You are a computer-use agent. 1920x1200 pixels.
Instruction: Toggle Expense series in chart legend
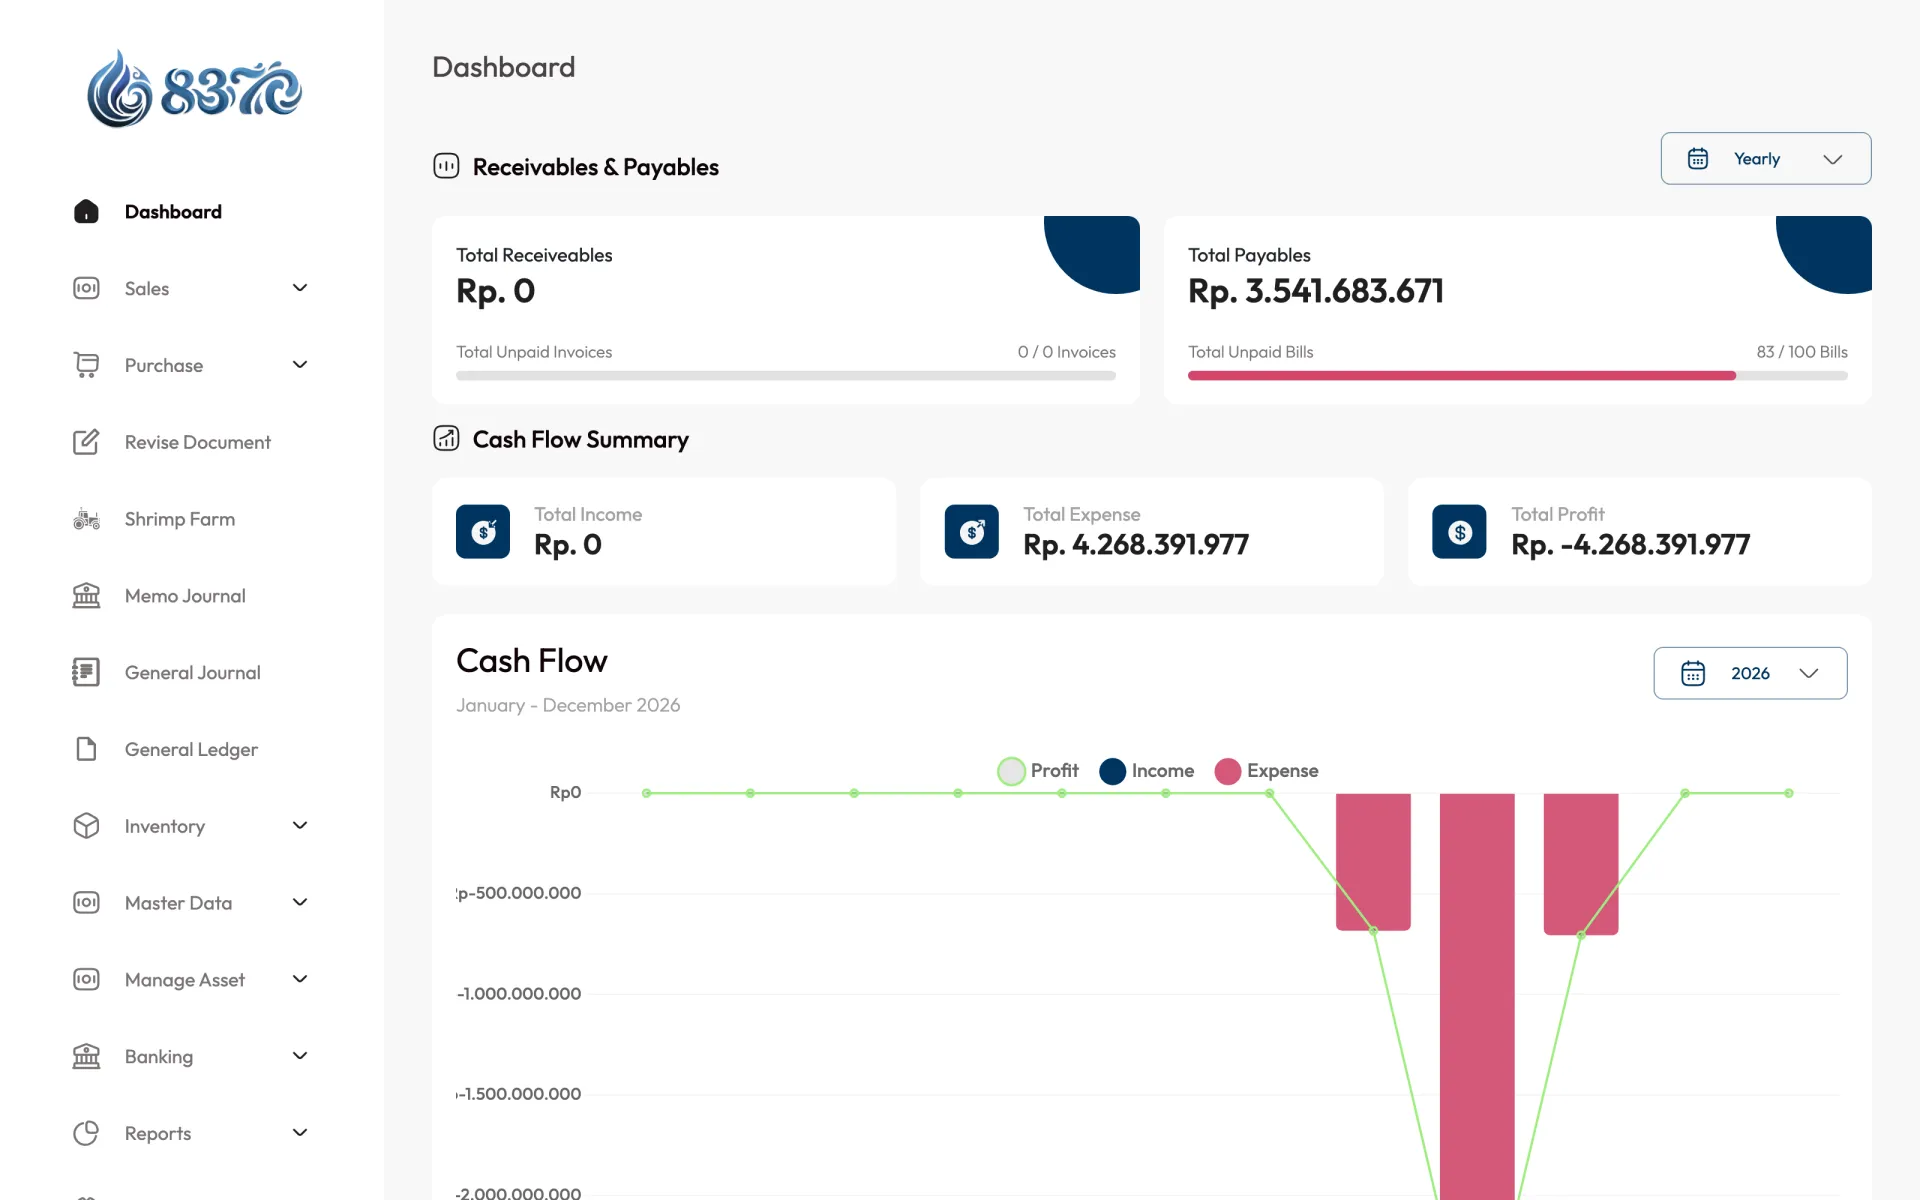[1266, 771]
